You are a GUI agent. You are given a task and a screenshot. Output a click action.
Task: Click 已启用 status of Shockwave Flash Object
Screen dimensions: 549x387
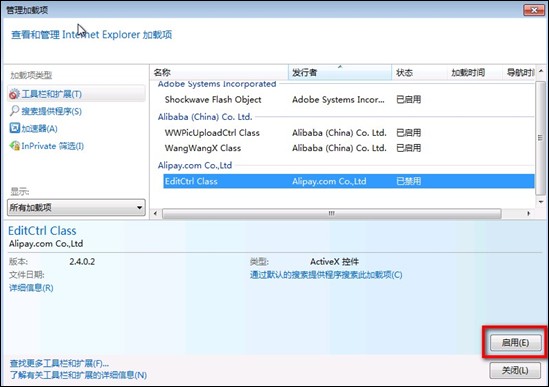point(409,99)
